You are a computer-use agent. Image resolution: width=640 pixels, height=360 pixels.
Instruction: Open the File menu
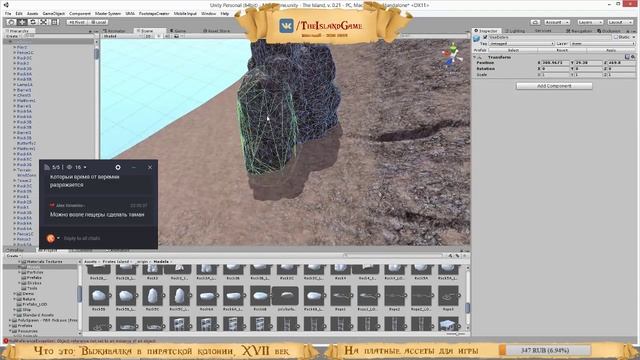click(8, 13)
